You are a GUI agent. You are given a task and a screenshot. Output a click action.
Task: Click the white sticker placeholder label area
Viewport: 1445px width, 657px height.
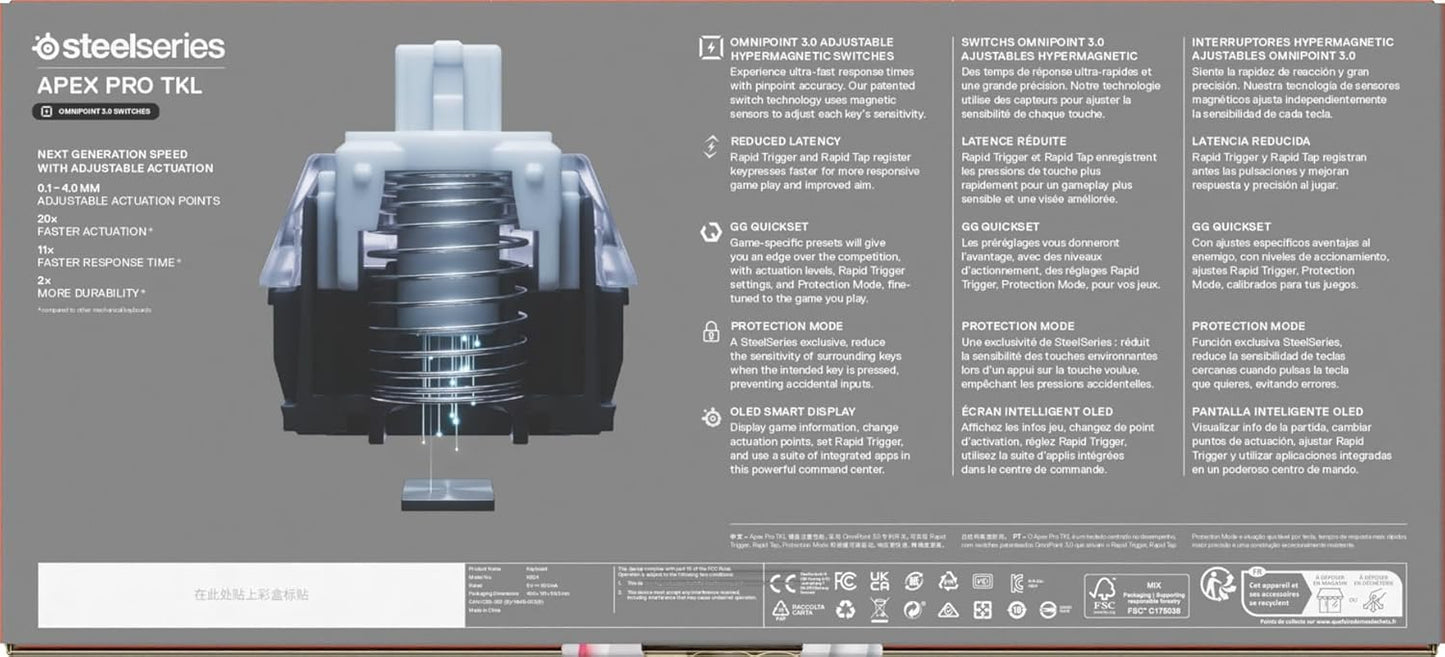pyautogui.click(x=250, y=594)
